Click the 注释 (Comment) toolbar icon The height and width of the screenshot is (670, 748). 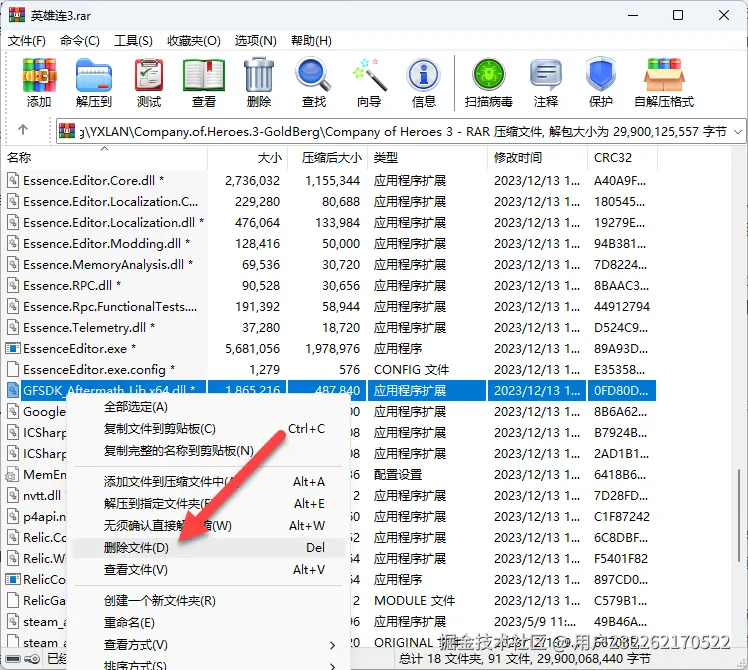pyautogui.click(x=546, y=75)
